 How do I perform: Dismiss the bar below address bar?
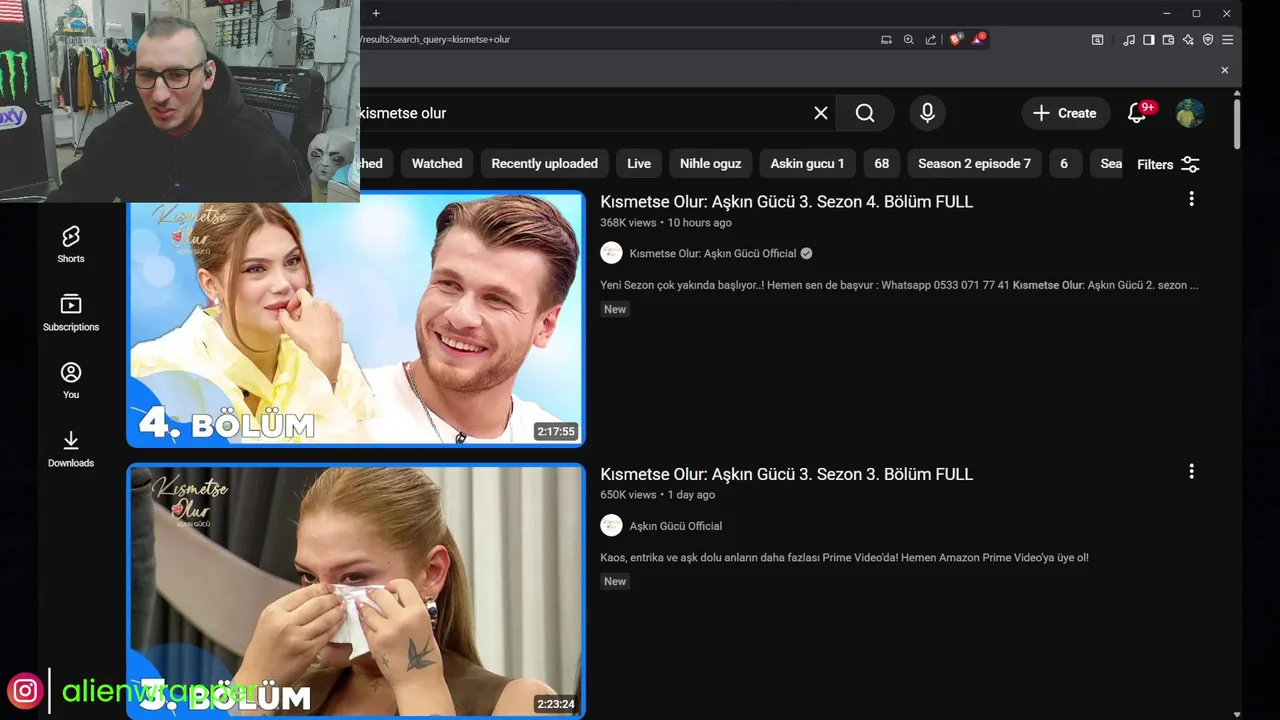point(1224,70)
